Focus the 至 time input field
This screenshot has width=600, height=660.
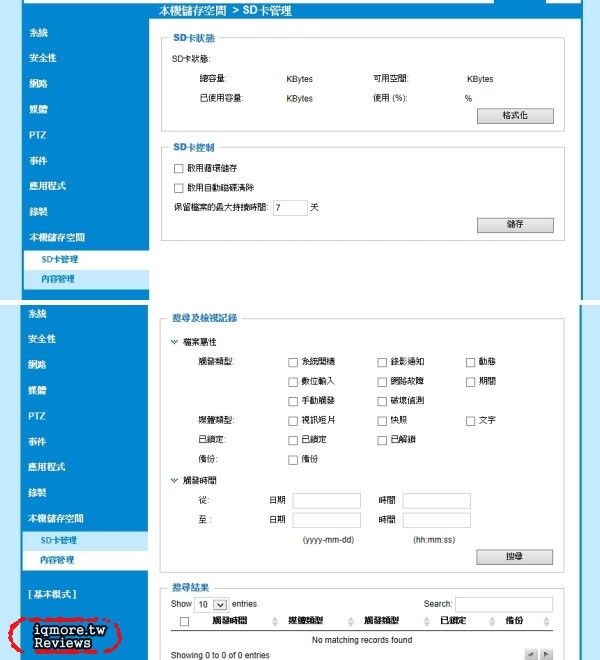tap(437, 520)
